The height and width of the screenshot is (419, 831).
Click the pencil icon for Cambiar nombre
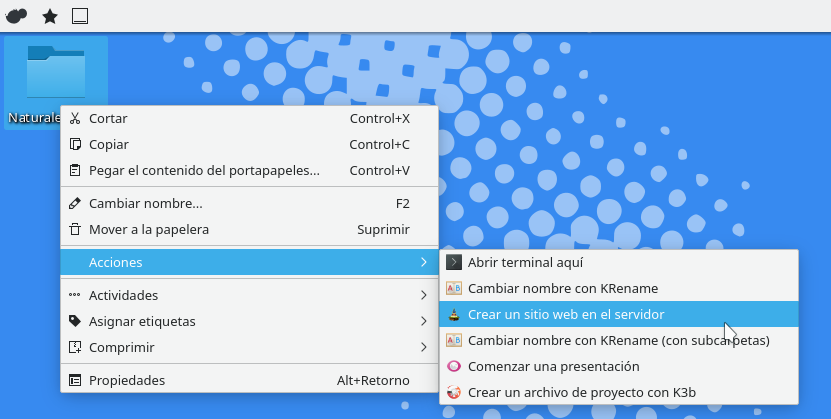(x=74, y=203)
